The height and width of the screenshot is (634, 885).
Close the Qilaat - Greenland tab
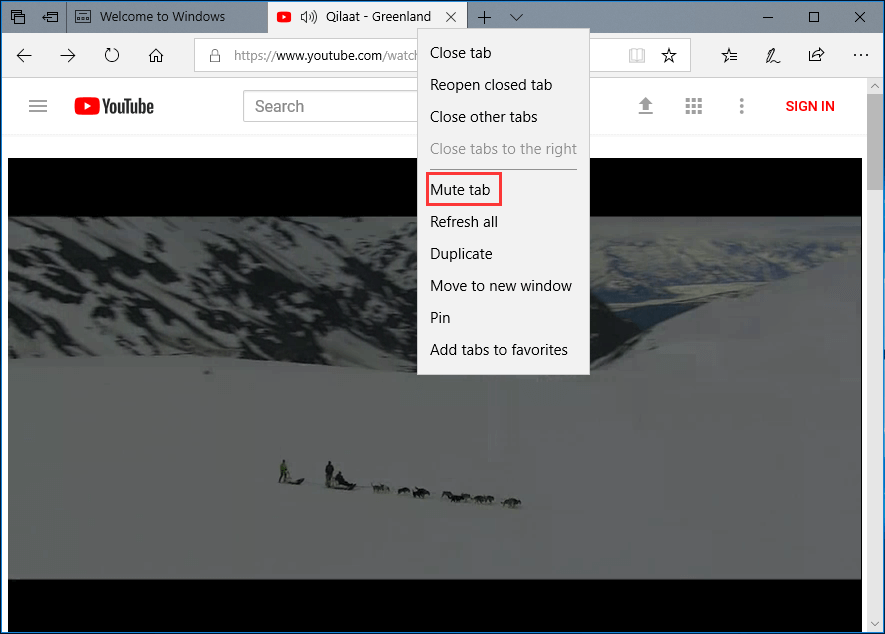click(x=451, y=17)
